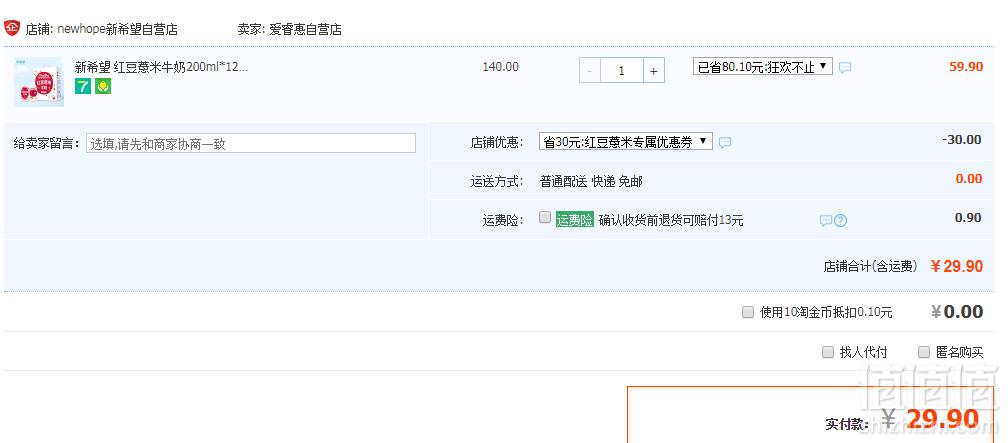The width and height of the screenshot is (1008, 443).
Task: Click the red shop badge icon
Action: [12, 28]
